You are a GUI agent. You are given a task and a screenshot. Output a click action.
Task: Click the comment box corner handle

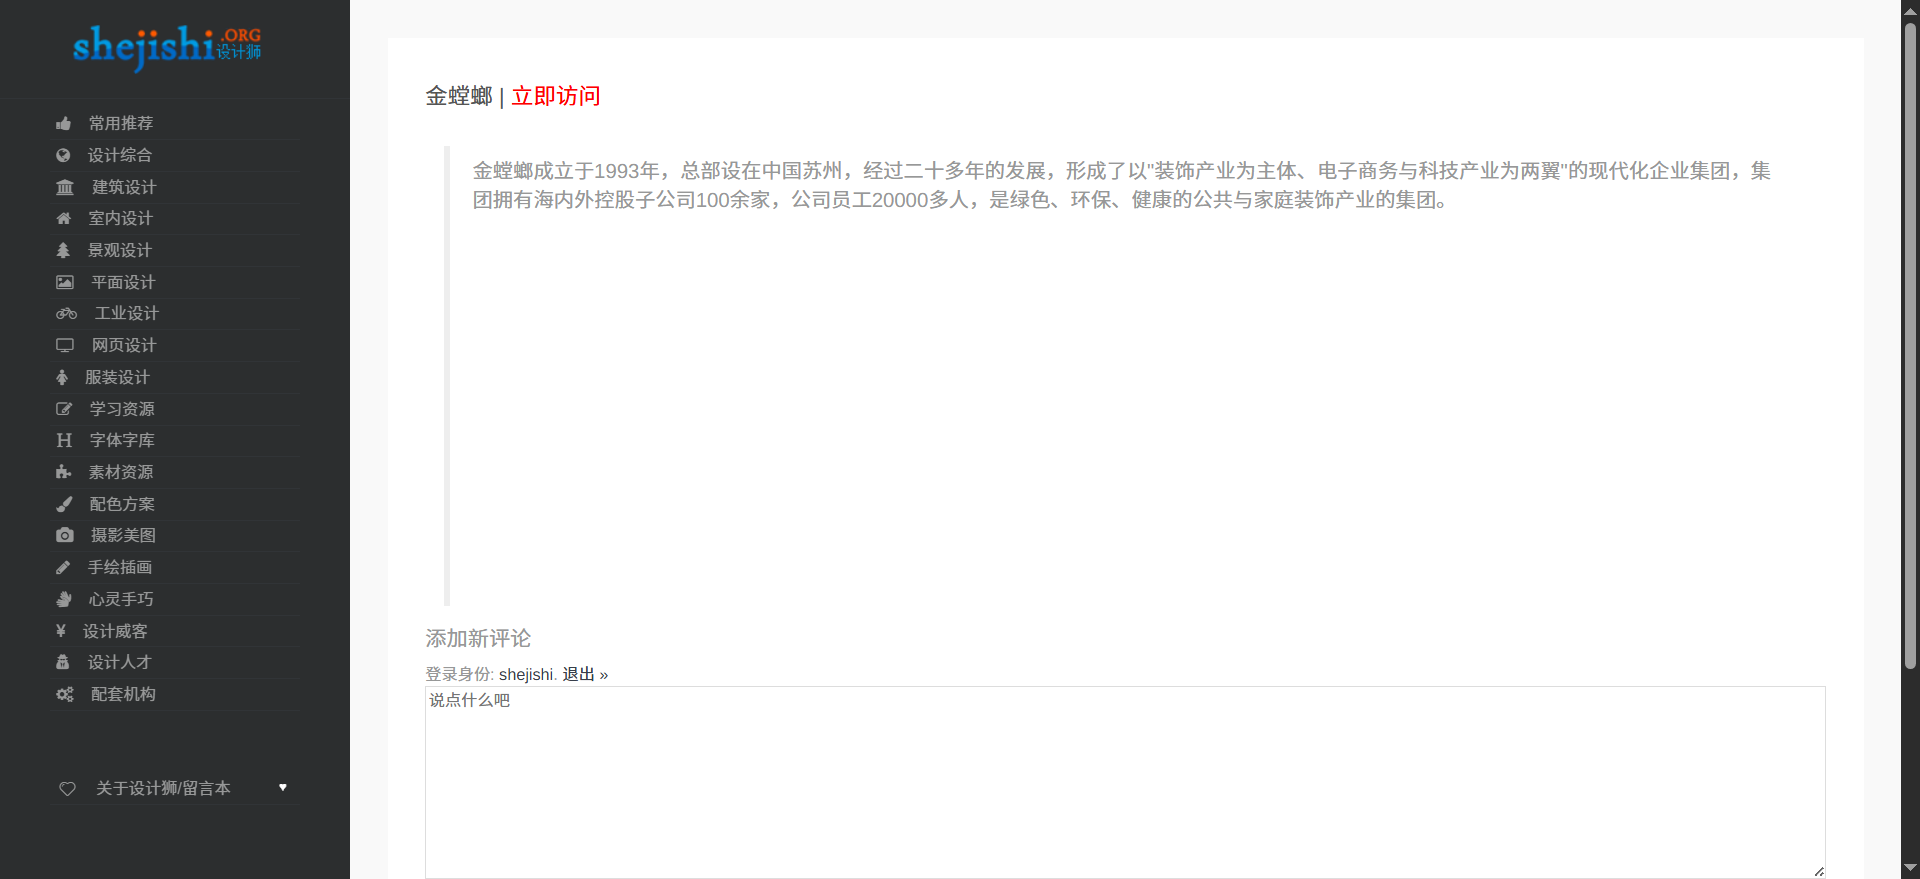coord(1819,872)
